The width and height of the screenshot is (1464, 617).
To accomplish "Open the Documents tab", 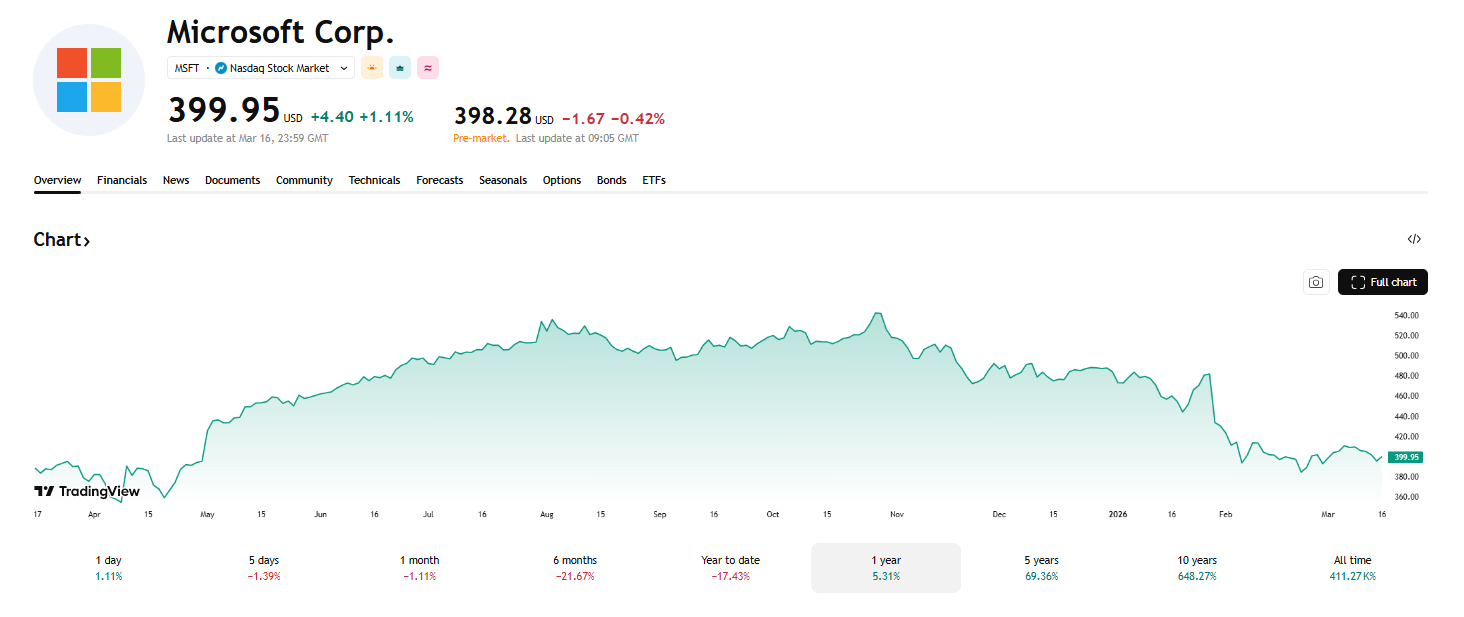I will 232,180.
